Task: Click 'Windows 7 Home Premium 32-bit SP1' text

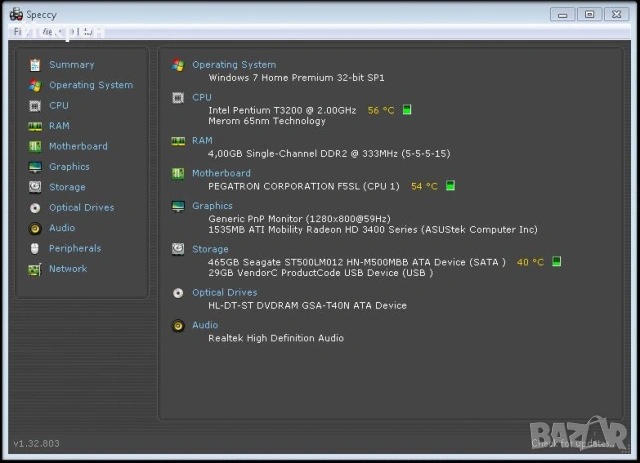Action: (x=297, y=78)
